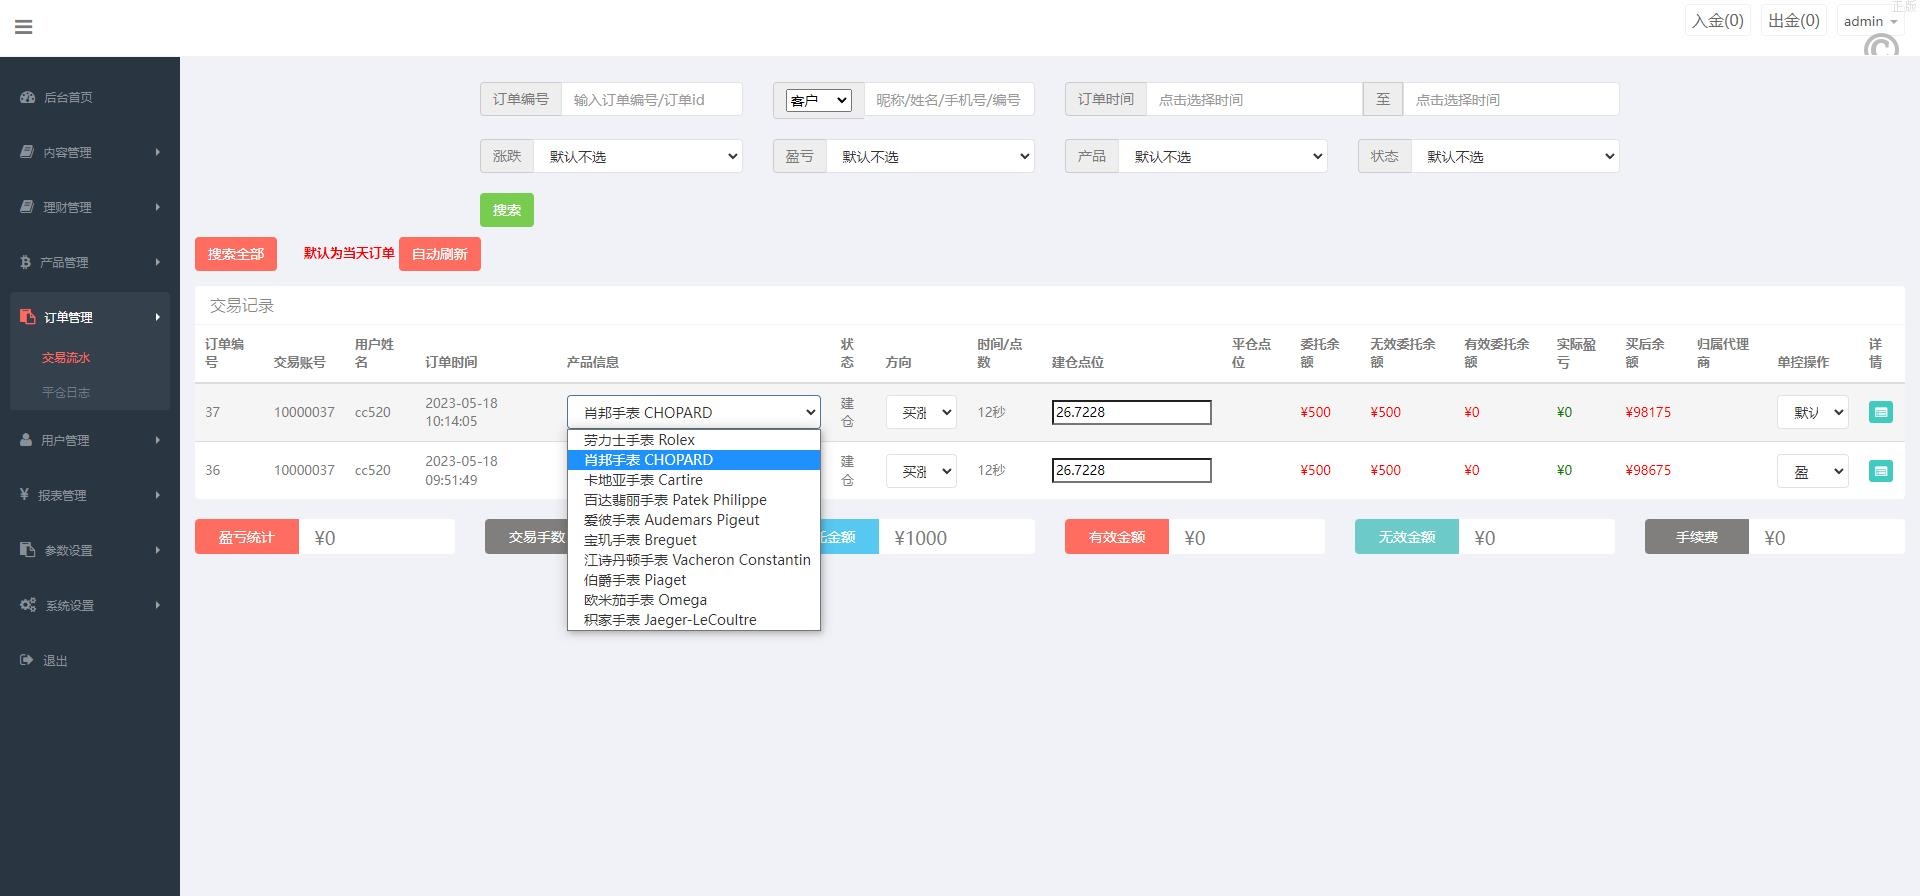The image size is (1920, 896).
Task: Click the 退出 logout icon
Action: click(26, 660)
